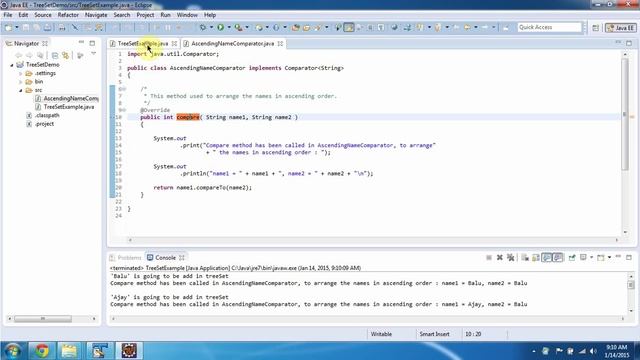
Task: Close the TreeSetExample.java tab
Action: tap(174, 43)
